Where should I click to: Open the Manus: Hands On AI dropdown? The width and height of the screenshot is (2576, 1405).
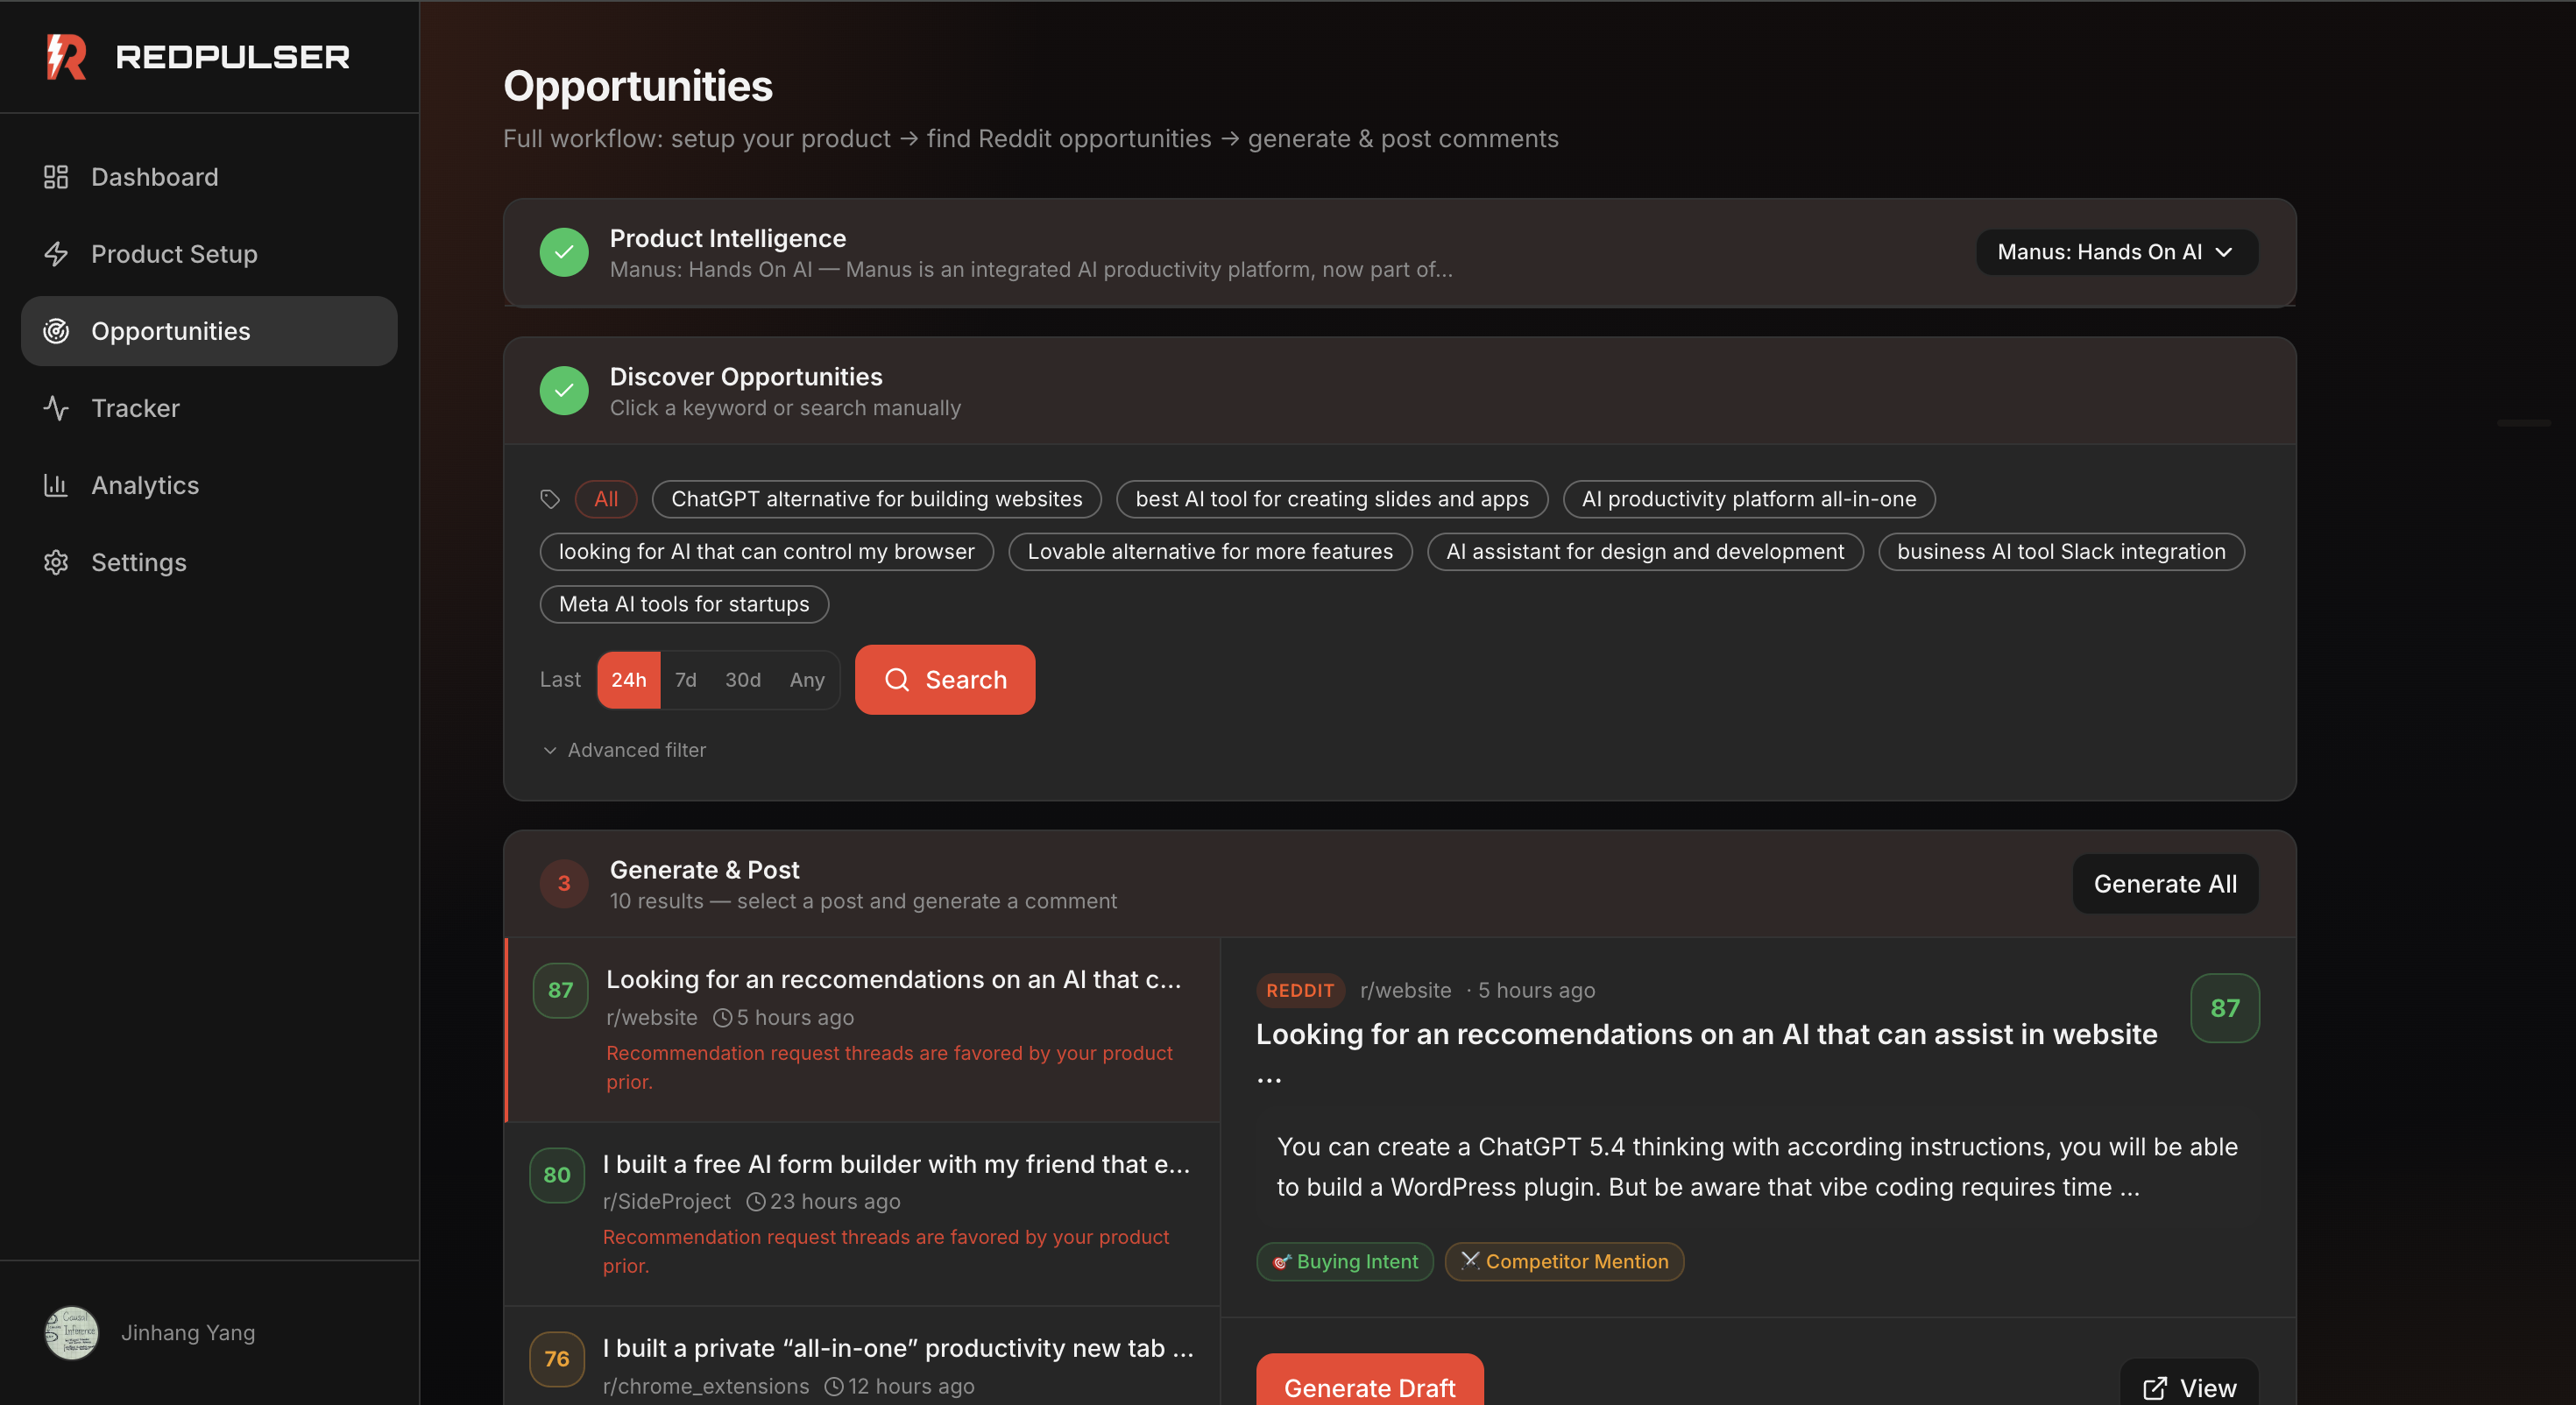(2116, 252)
